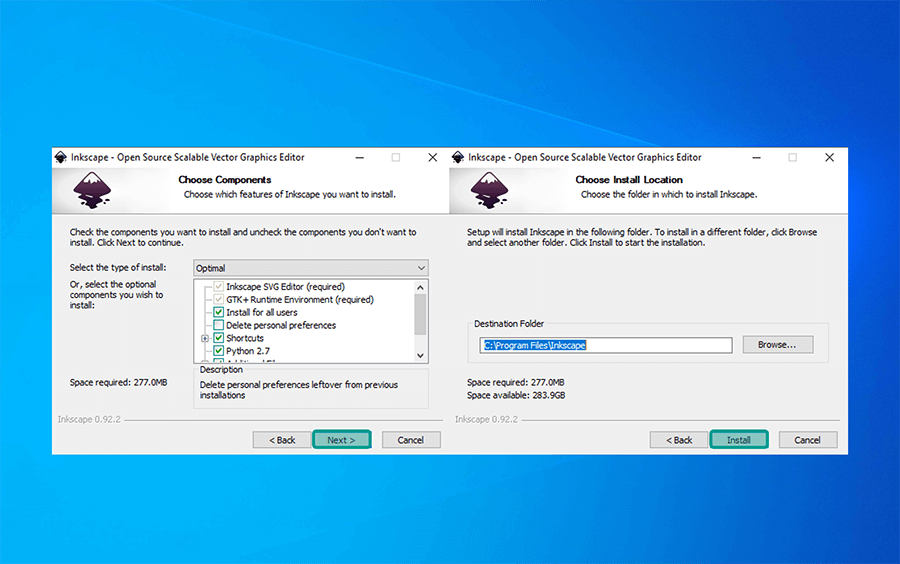Screen dimensions: 900x564
Task: Enable the Delete personal preferences checkbox
Action: coord(219,325)
